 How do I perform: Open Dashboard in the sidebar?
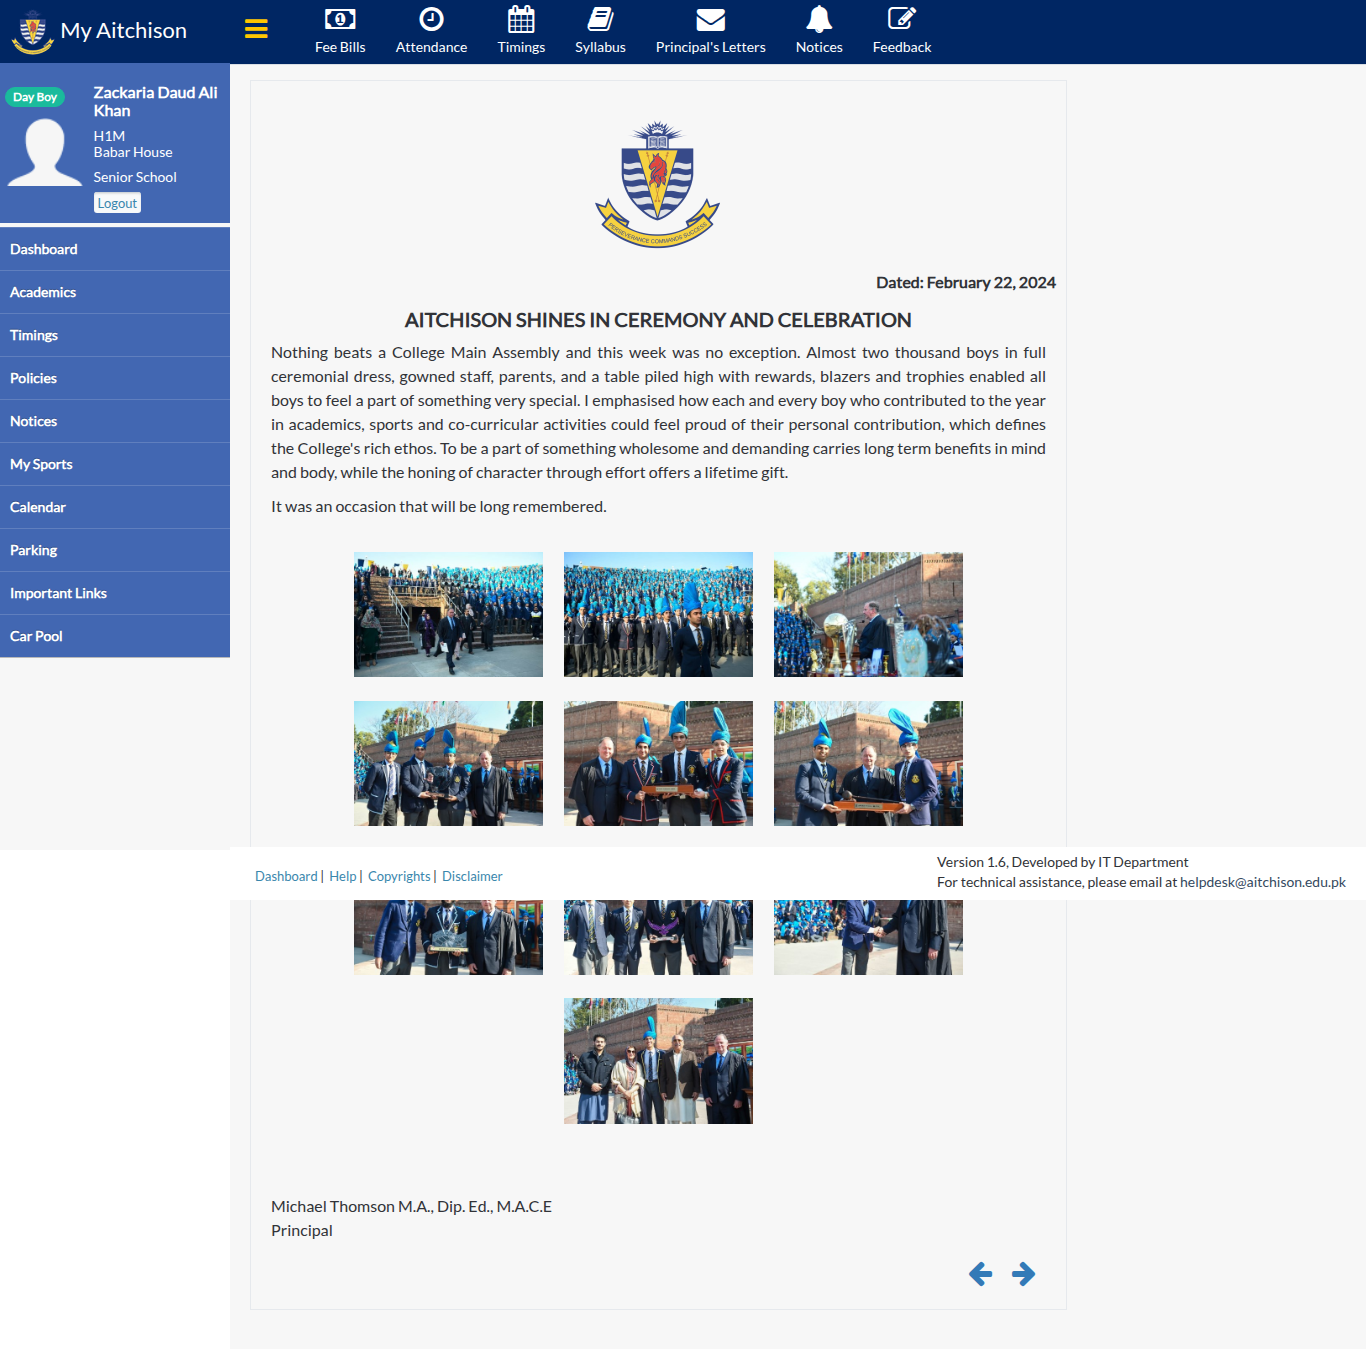tap(115, 249)
